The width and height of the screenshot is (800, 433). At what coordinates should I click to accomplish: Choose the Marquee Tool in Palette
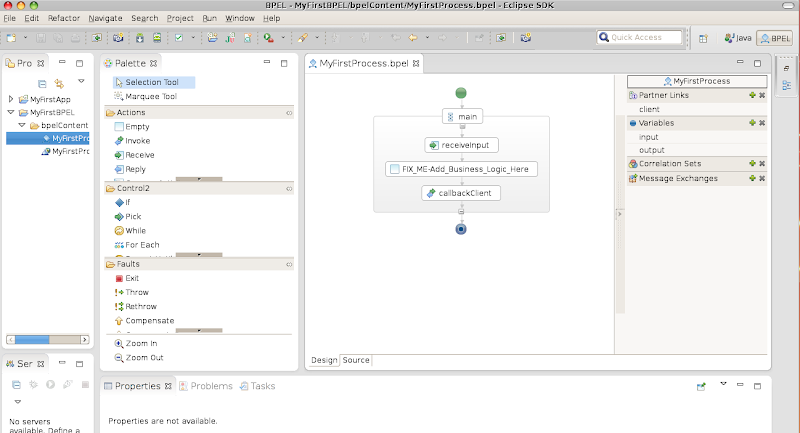pyautogui.click(x=145, y=96)
